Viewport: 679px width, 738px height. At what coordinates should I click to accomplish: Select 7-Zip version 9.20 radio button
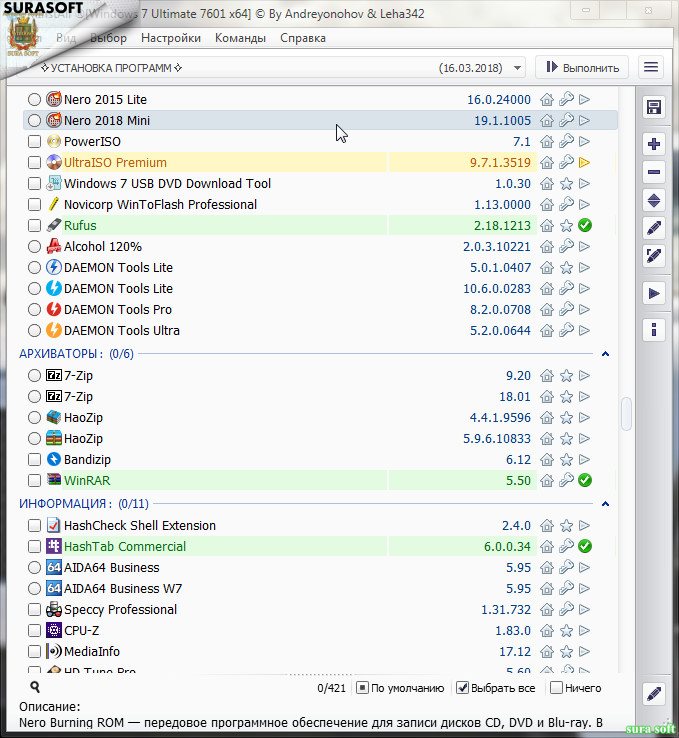[34, 376]
